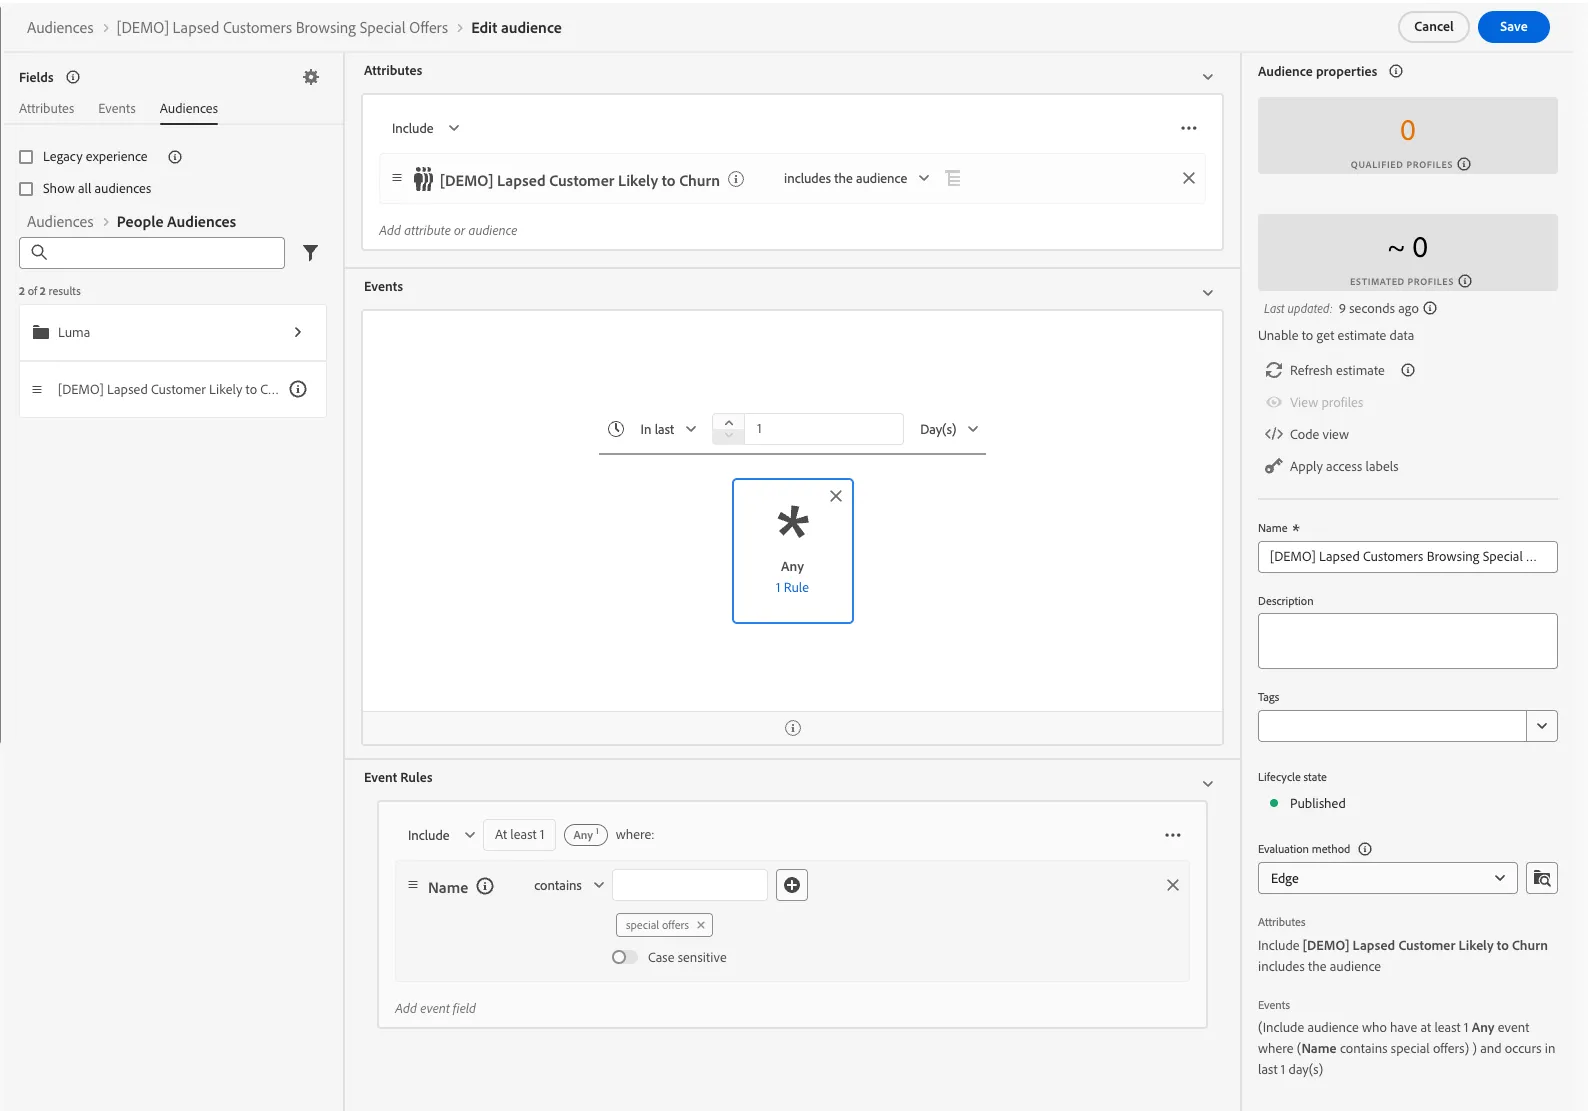1588x1111 pixels.
Task: Click the Events canvas info icon
Action: point(793,728)
